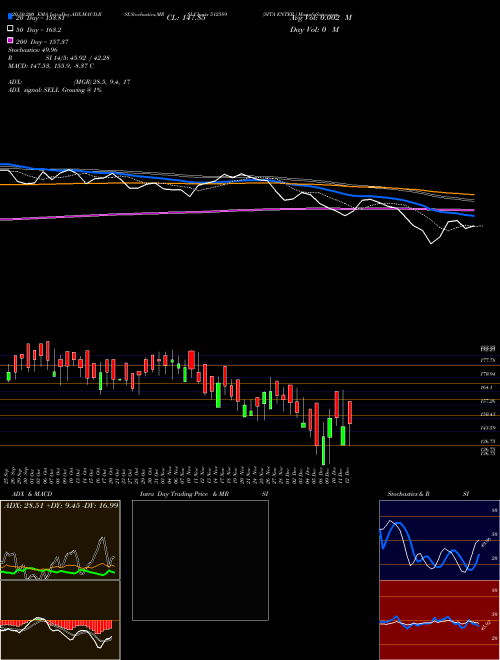Click the 143.59 price axis label
This screenshot has width=500, height=660.
point(489,428)
